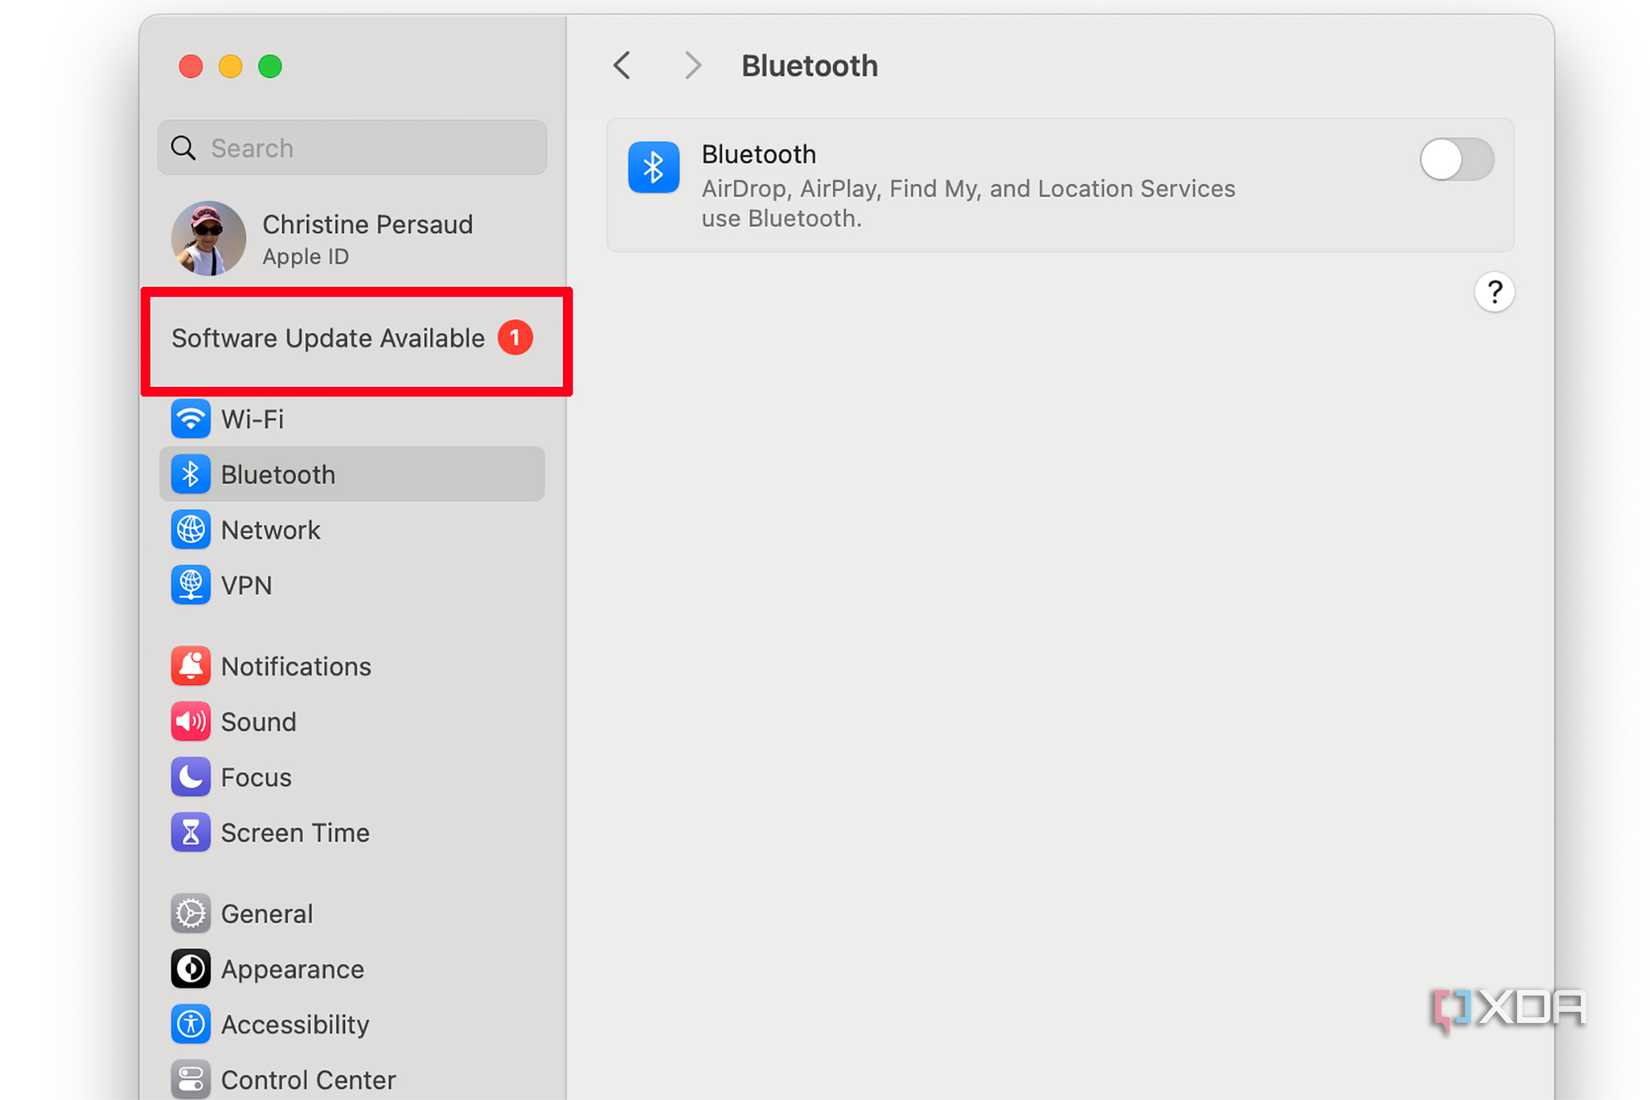Click the large Bluetooth icon in main pane
The width and height of the screenshot is (1650, 1100).
tap(653, 167)
